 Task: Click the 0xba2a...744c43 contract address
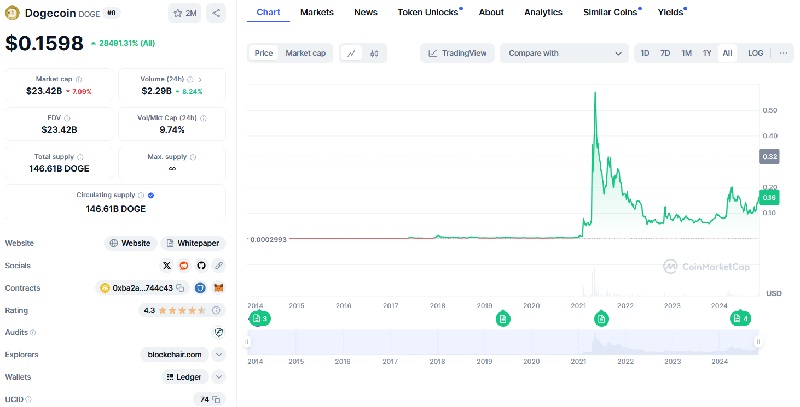tap(142, 288)
